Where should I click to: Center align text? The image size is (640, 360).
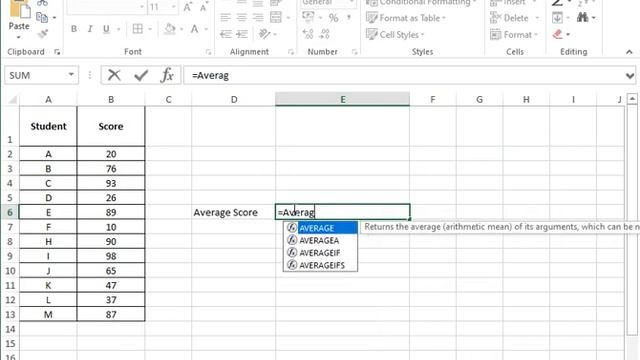coord(242,18)
